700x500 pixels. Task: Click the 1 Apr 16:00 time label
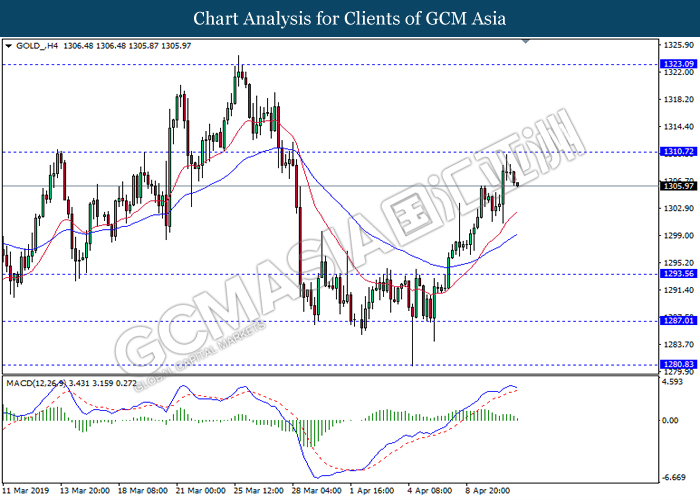pos(372,491)
